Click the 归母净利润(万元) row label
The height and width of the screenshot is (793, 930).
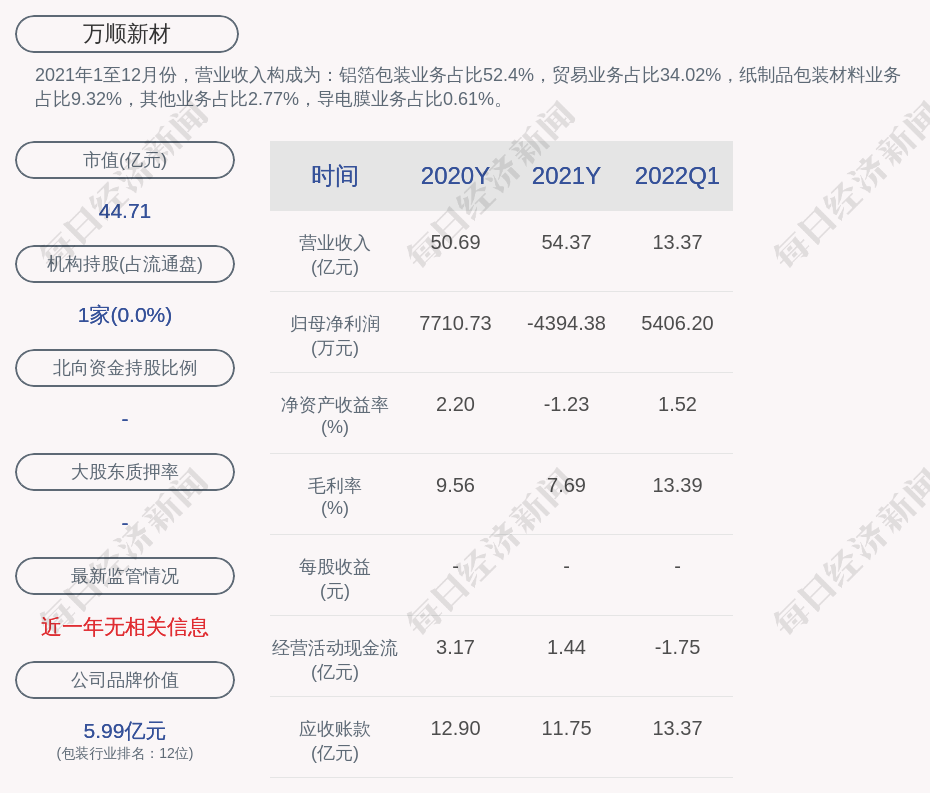pos(335,336)
